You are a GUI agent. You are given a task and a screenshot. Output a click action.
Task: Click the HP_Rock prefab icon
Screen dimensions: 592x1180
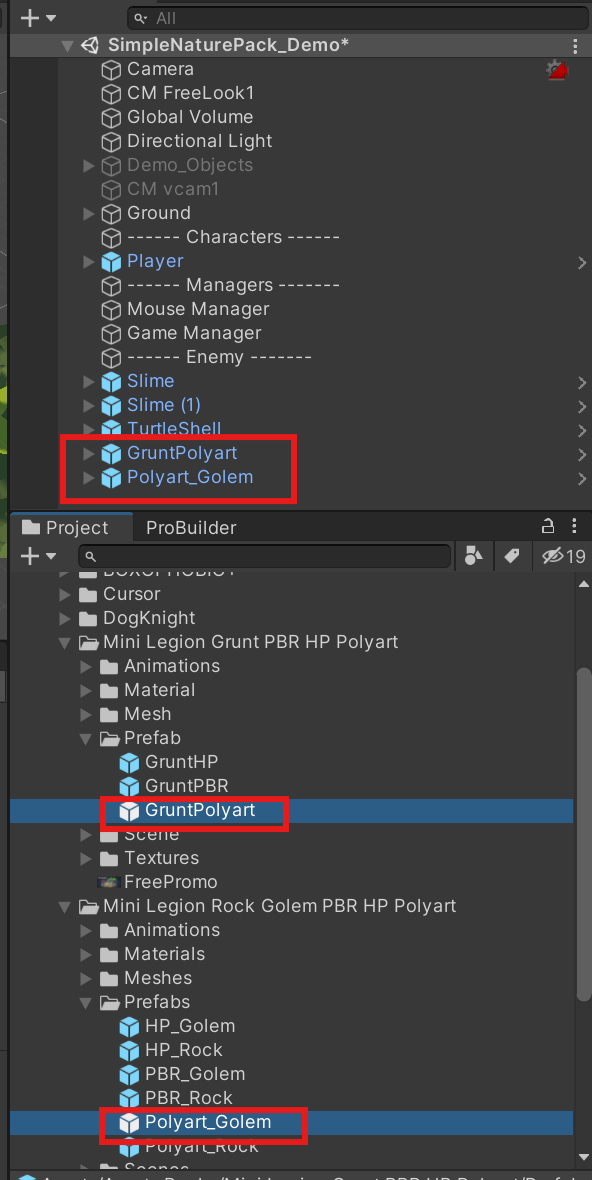(129, 1051)
